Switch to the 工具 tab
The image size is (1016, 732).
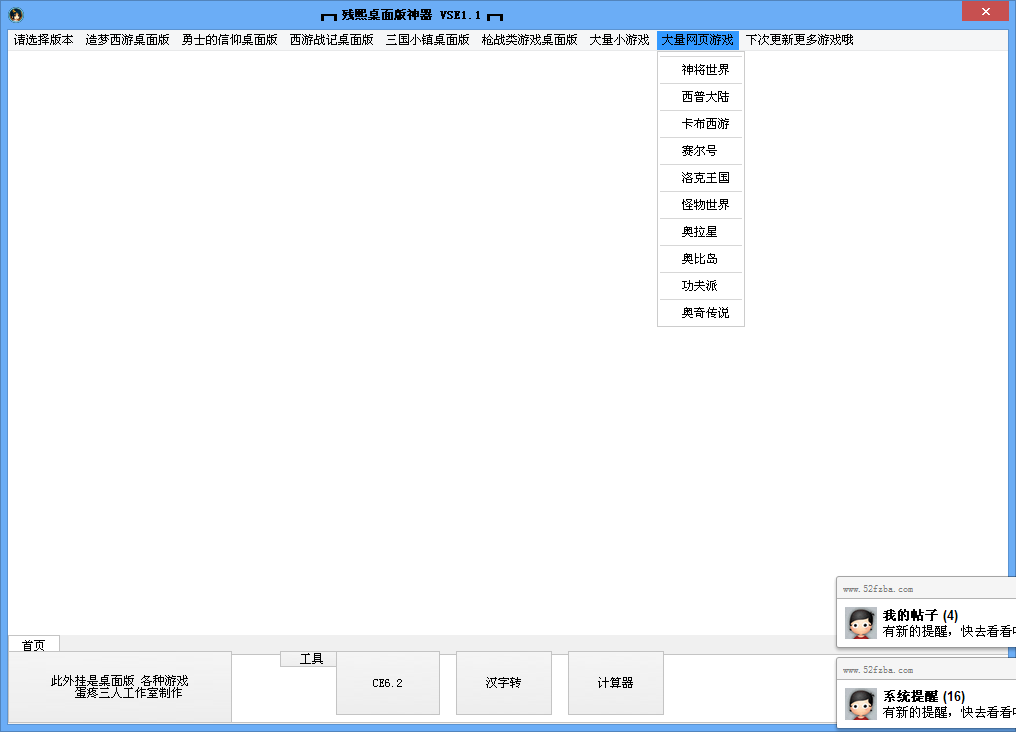[311, 659]
